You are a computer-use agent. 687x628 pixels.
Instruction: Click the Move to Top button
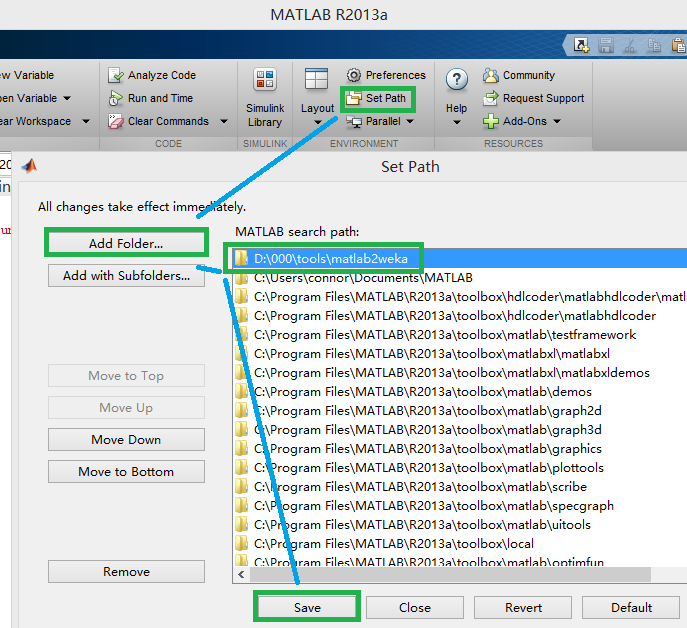point(126,376)
